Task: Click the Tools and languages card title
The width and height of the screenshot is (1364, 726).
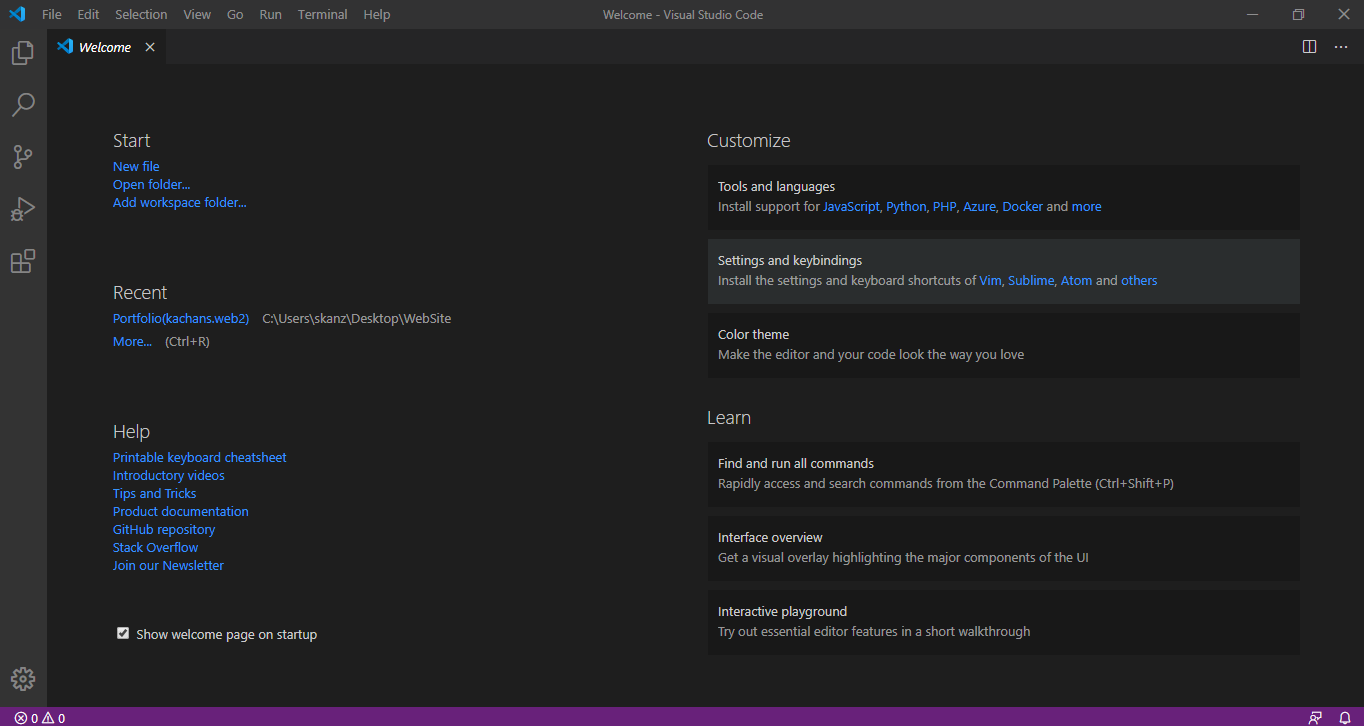Action: tap(776, 186)
